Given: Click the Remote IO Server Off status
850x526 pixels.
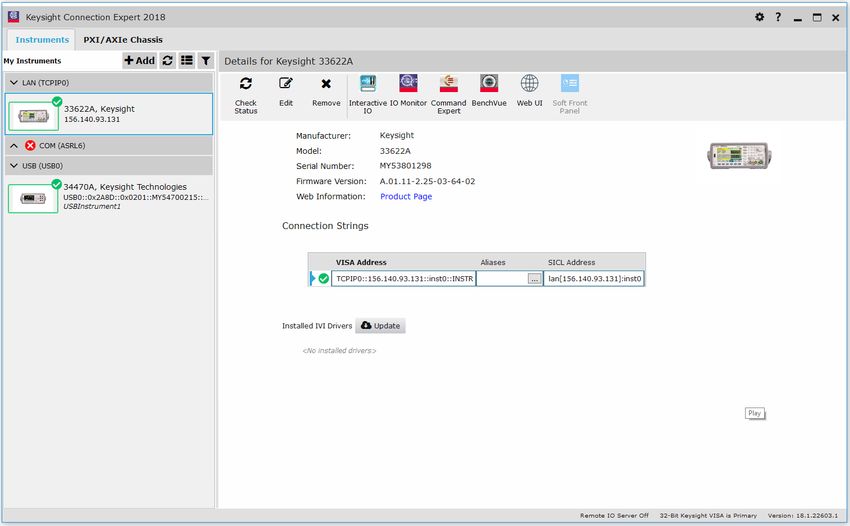Looking at the screenshot, I should 614,516.
